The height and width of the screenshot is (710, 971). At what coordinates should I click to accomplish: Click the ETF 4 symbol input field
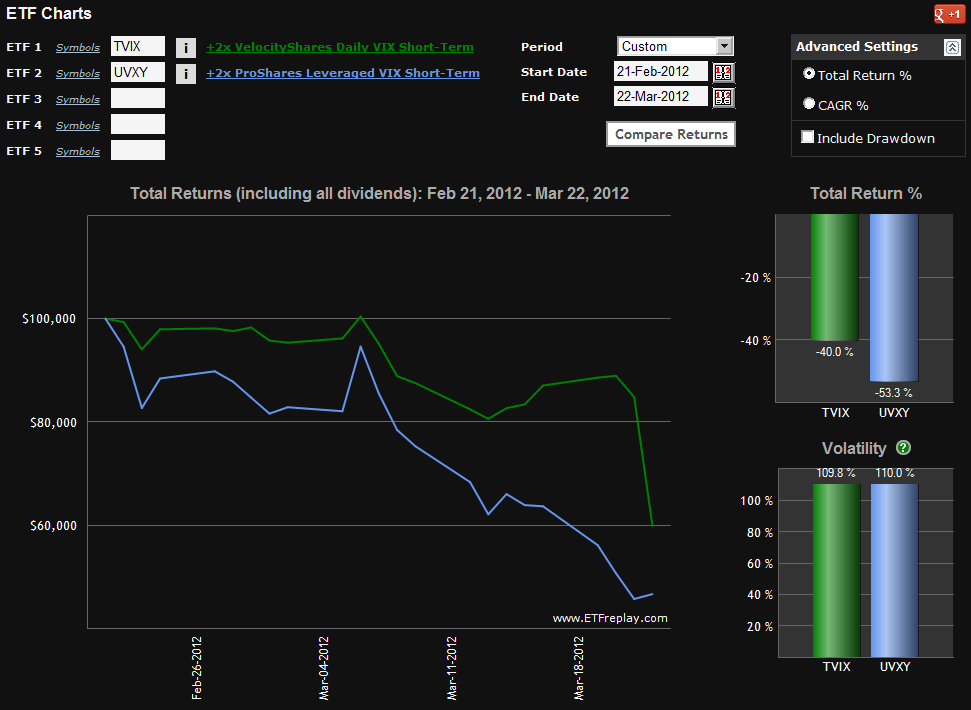click(138, 124)
